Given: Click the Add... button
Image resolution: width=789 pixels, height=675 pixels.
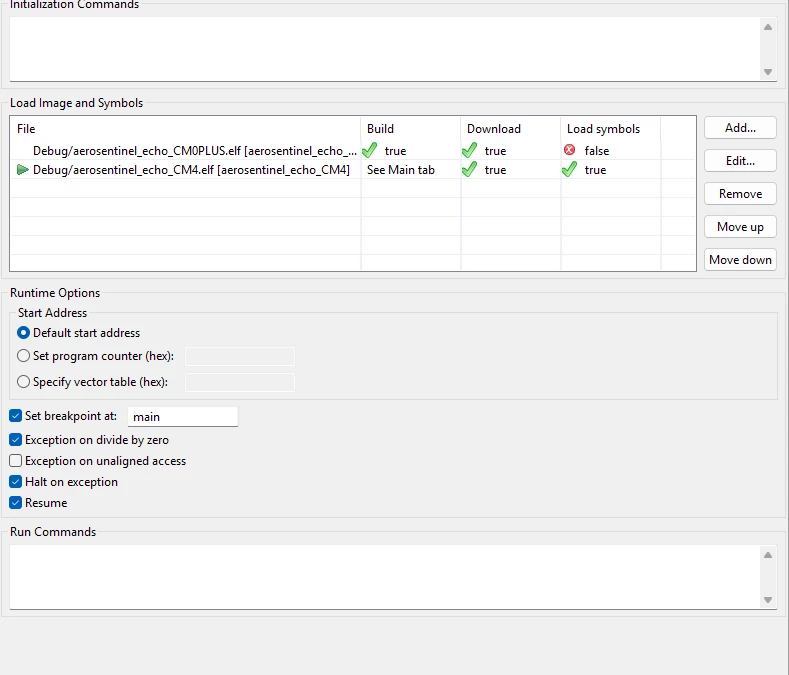Looking at the screenshot, I should coord(740,128).
